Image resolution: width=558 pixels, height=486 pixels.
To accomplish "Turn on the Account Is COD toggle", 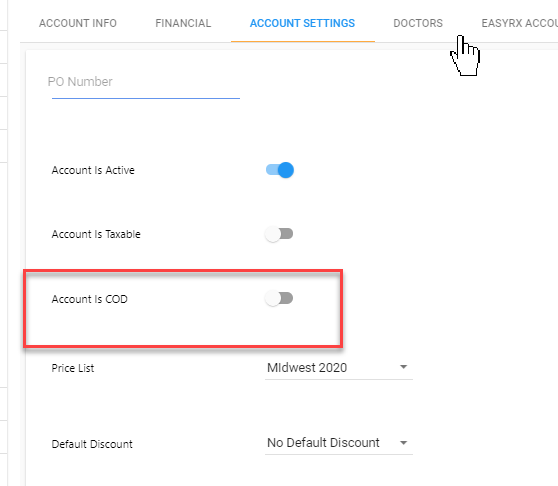I will 279,299.
